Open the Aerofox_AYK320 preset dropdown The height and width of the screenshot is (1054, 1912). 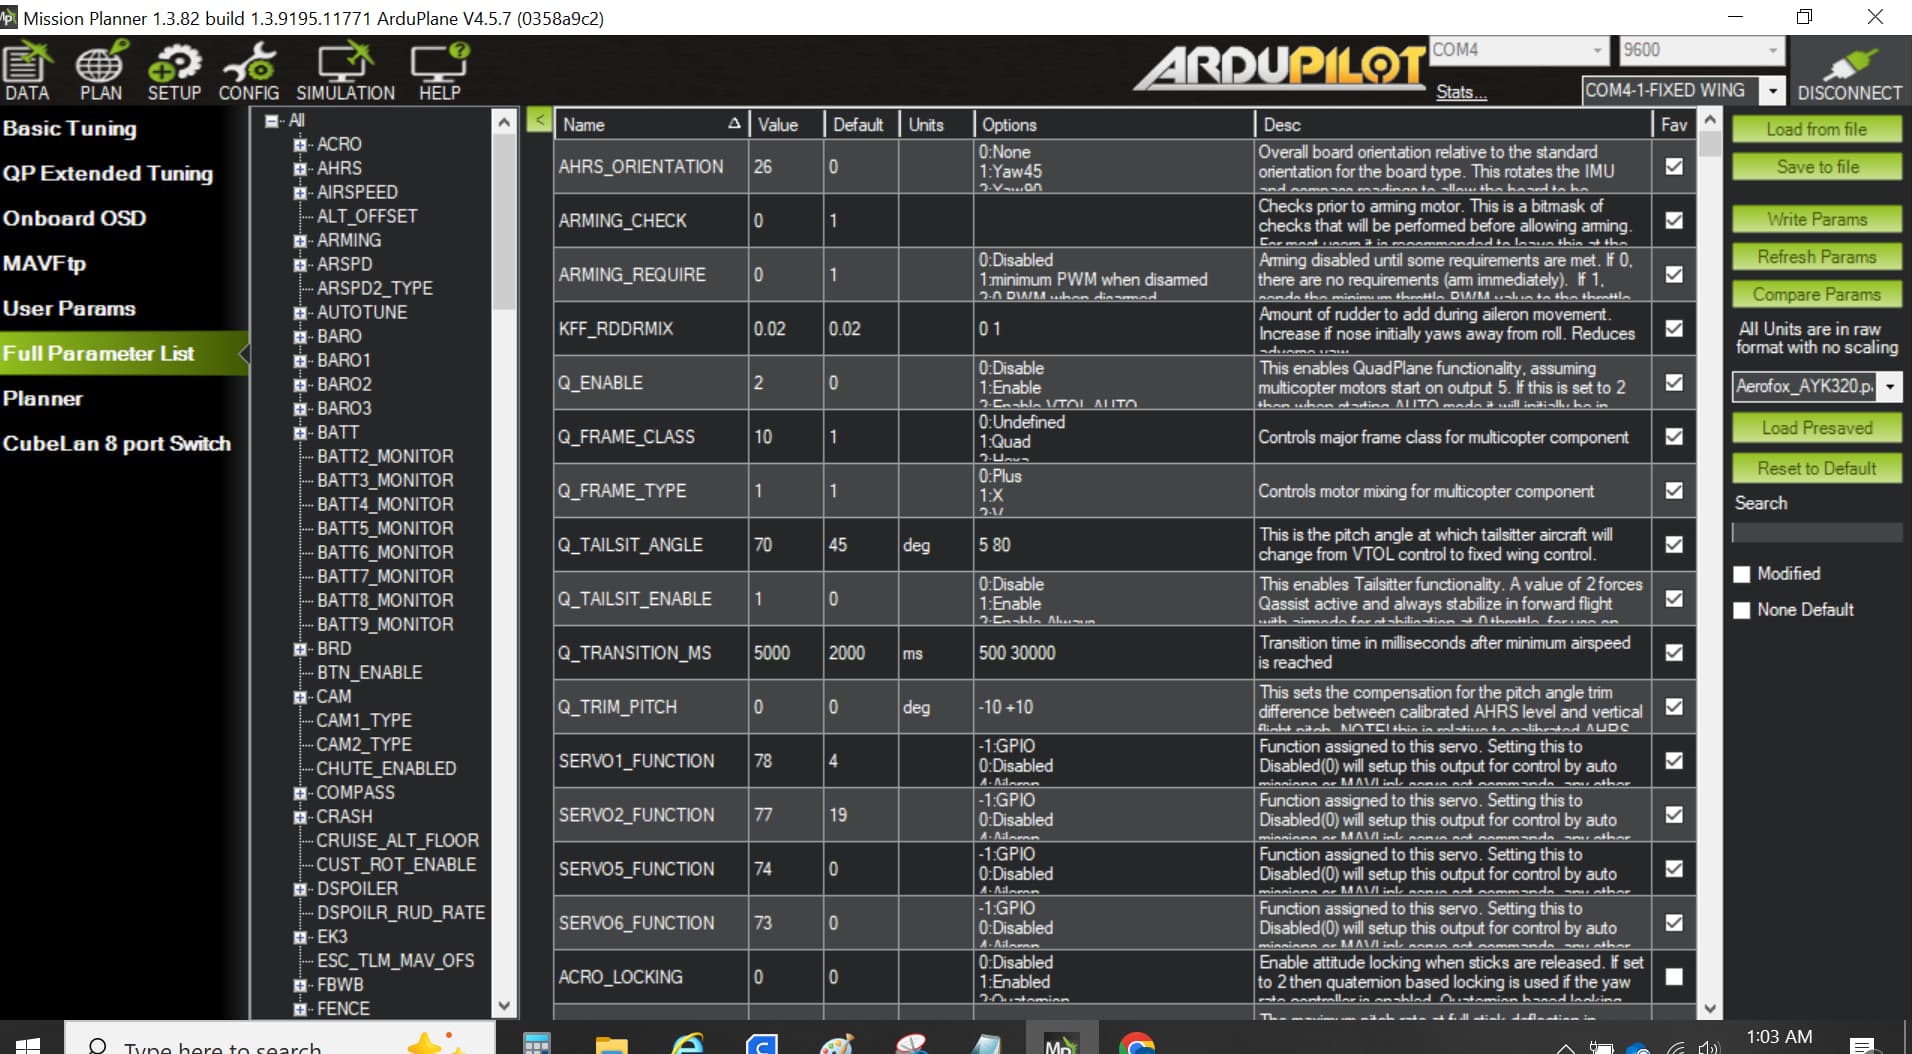(1889, 386)
